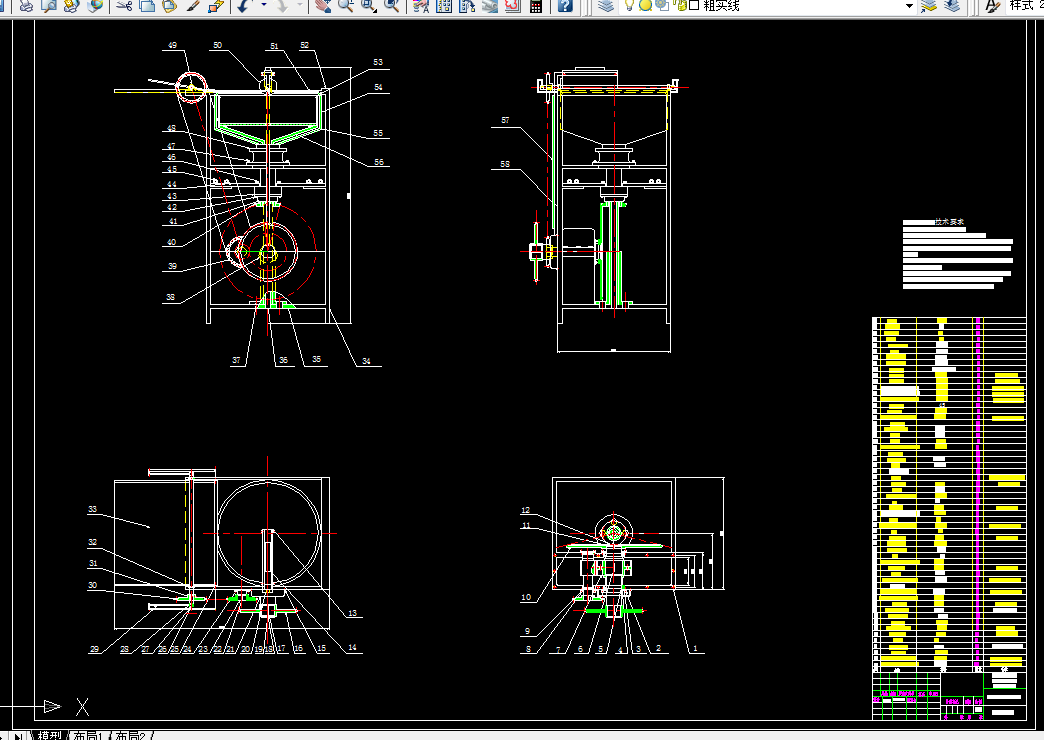Switch to the 模型 tab
This screenshot has height=740, width=1044.
click(x=51, y=735)
